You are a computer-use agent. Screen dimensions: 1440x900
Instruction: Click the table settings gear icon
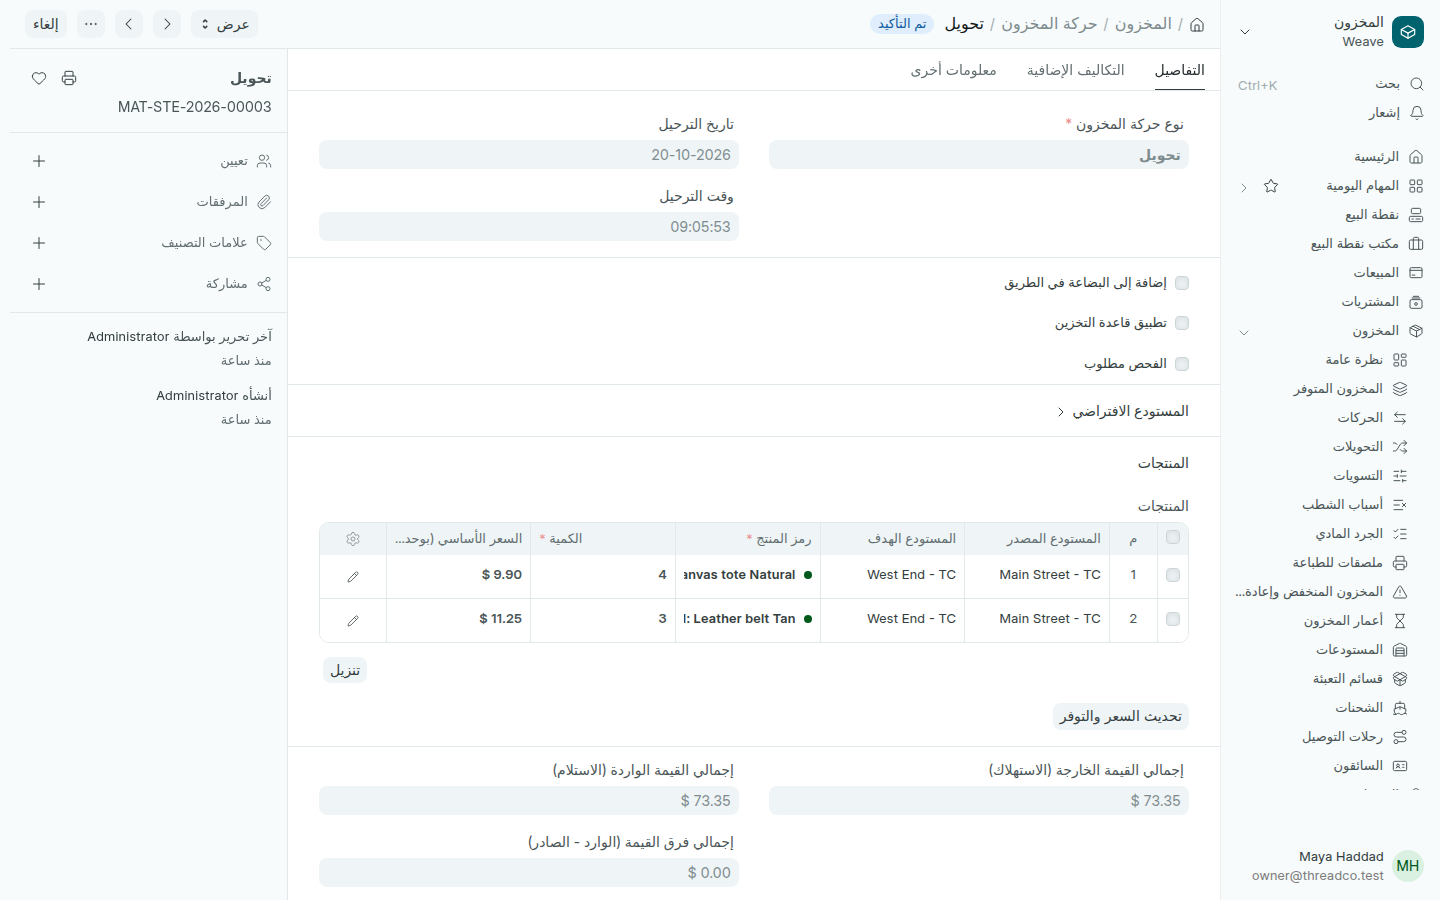(353, 539)
